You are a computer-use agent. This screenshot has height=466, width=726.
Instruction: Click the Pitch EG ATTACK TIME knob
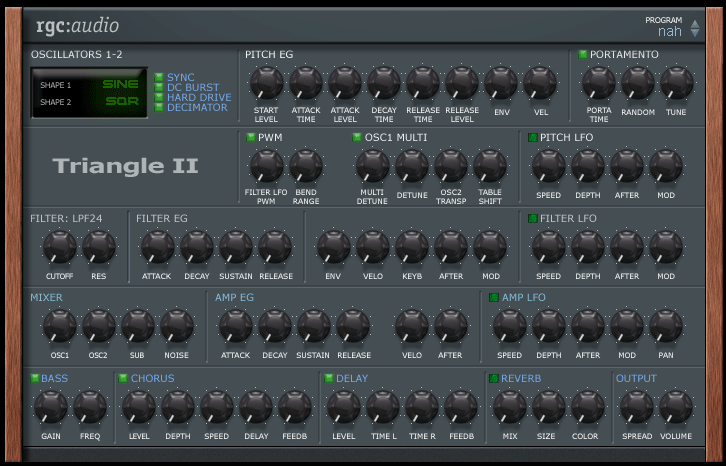pos(306,83)
